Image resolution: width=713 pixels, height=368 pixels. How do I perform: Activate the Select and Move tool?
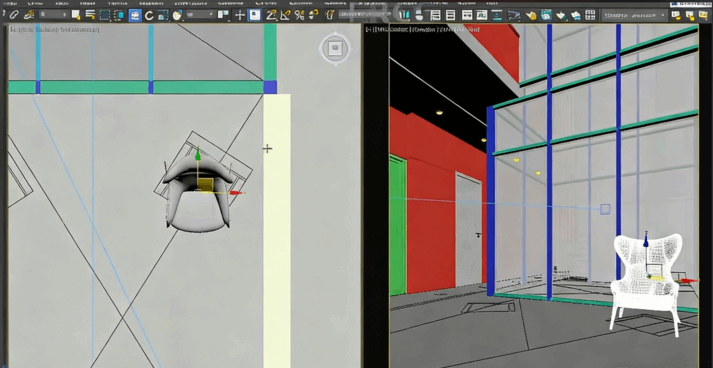135,15
